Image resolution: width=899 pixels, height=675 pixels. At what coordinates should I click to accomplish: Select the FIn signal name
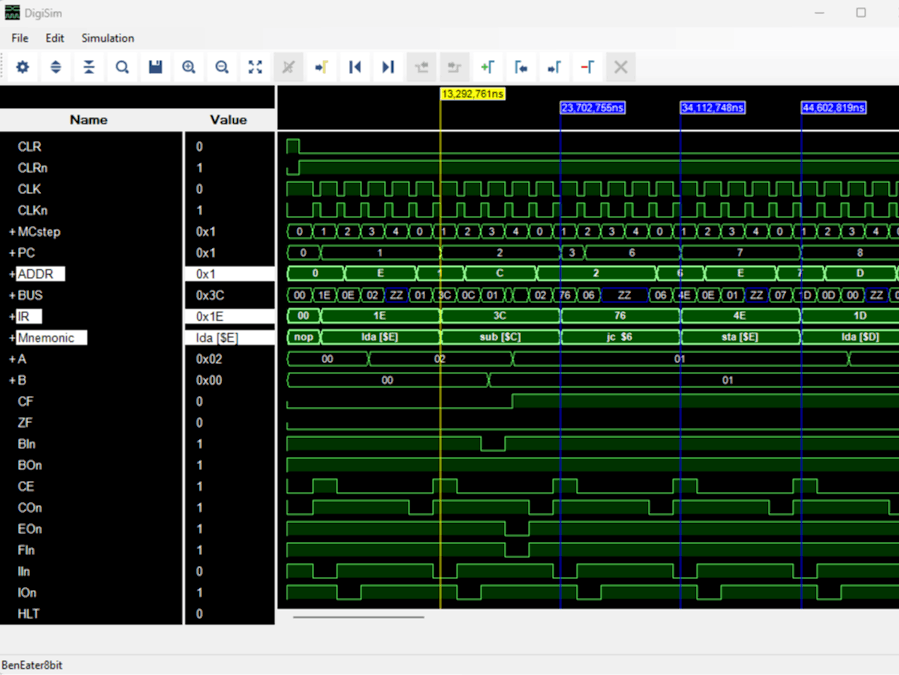pos(26,550)
